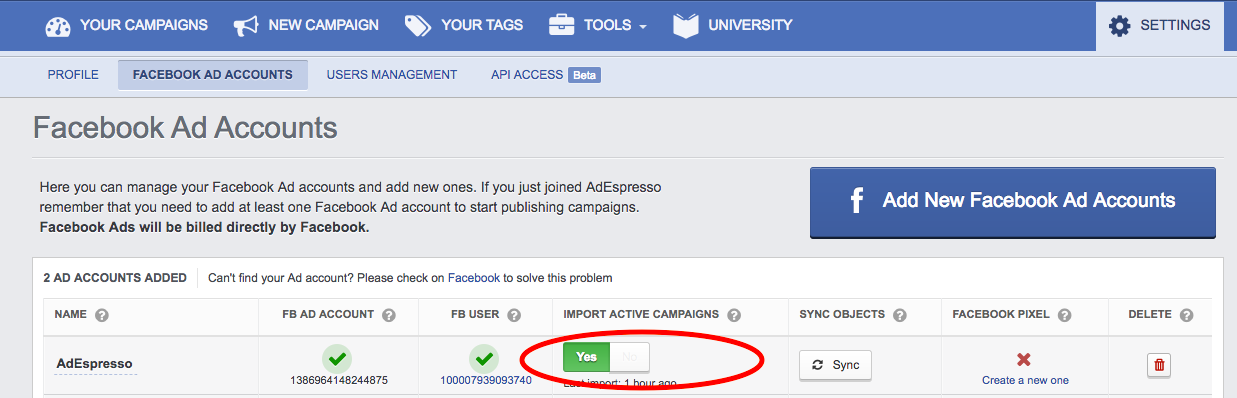The width and height of the screenshot is (1237, 398).
Task: Click the Settings gear icon
Action: [1120, 26]
